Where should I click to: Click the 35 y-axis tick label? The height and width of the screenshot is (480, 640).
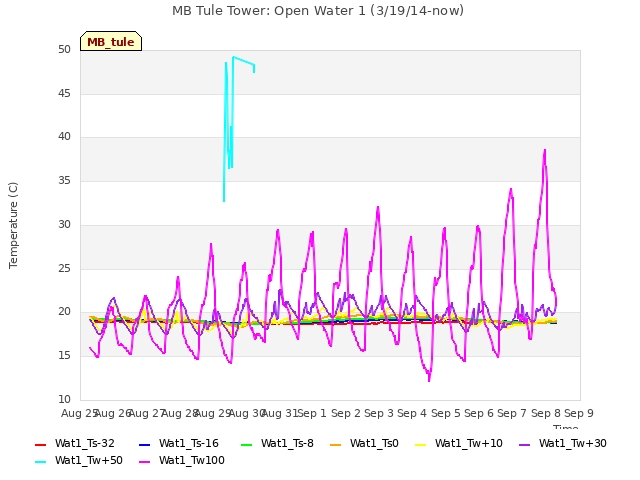64,180
